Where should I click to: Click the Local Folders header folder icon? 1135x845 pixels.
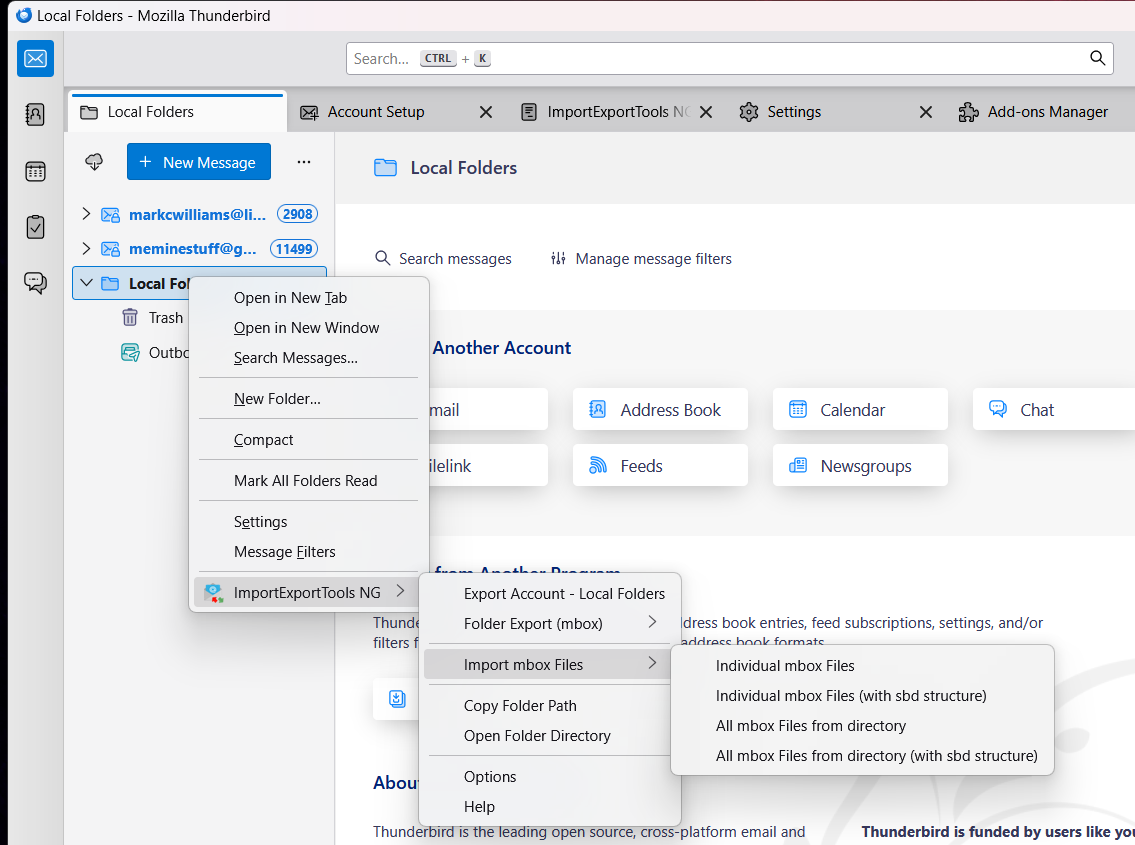click(385, 168)
